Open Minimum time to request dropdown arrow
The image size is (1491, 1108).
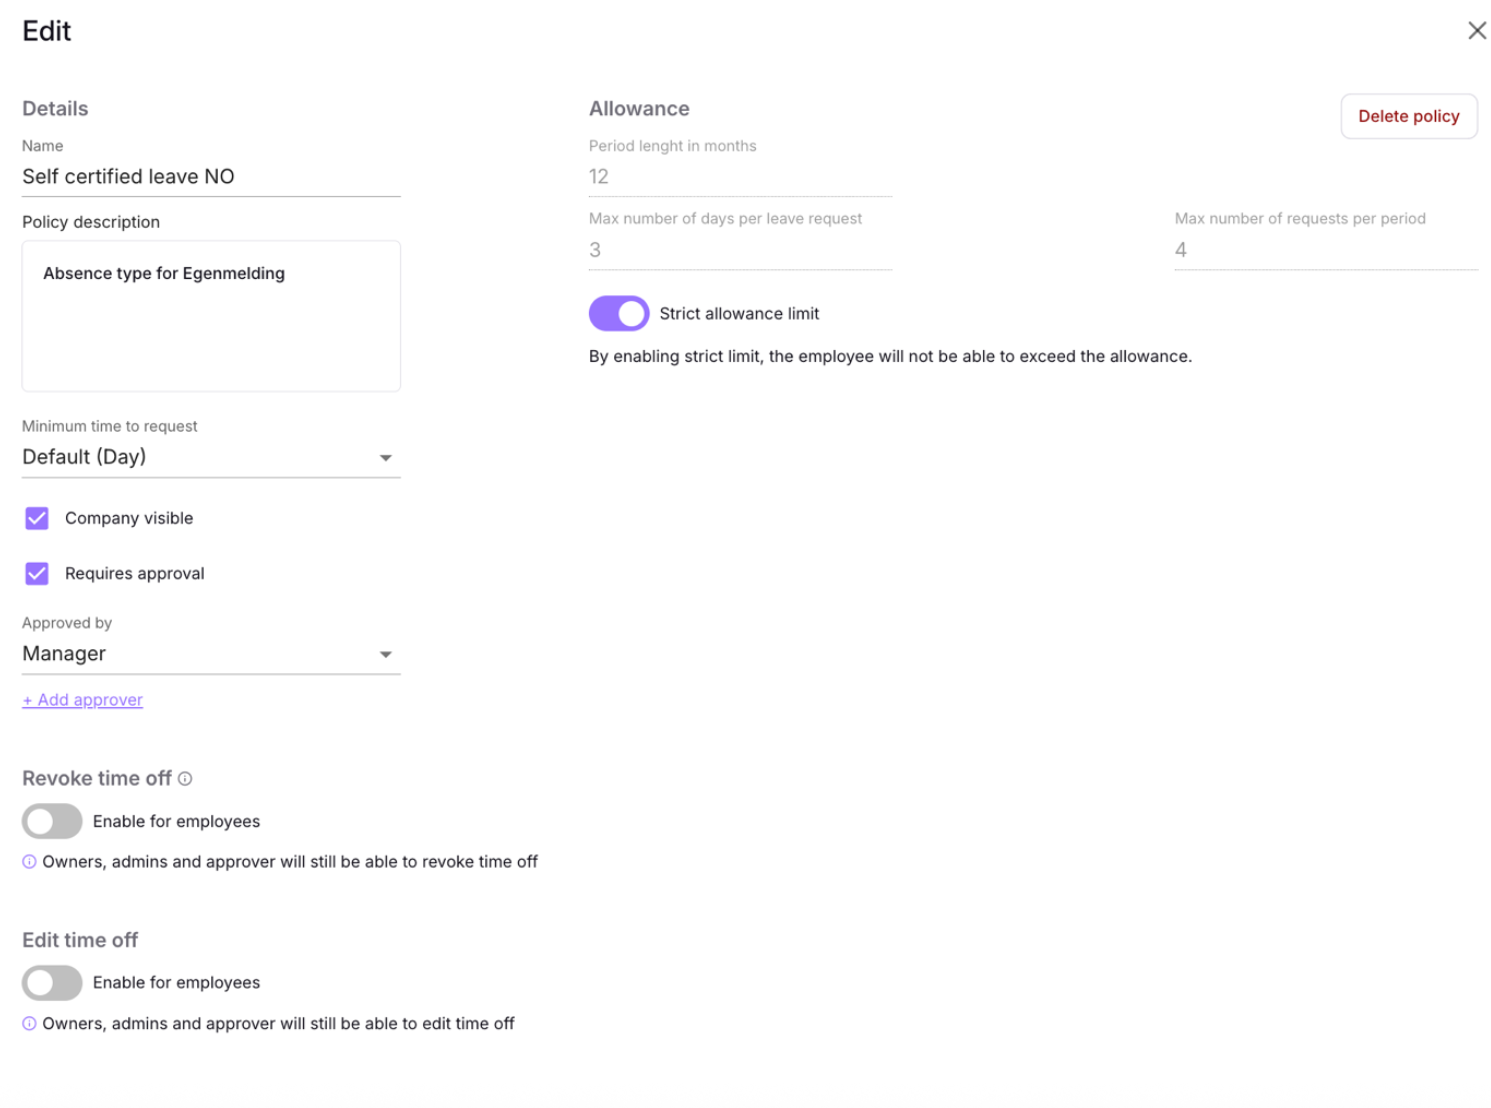coord(385,457)
